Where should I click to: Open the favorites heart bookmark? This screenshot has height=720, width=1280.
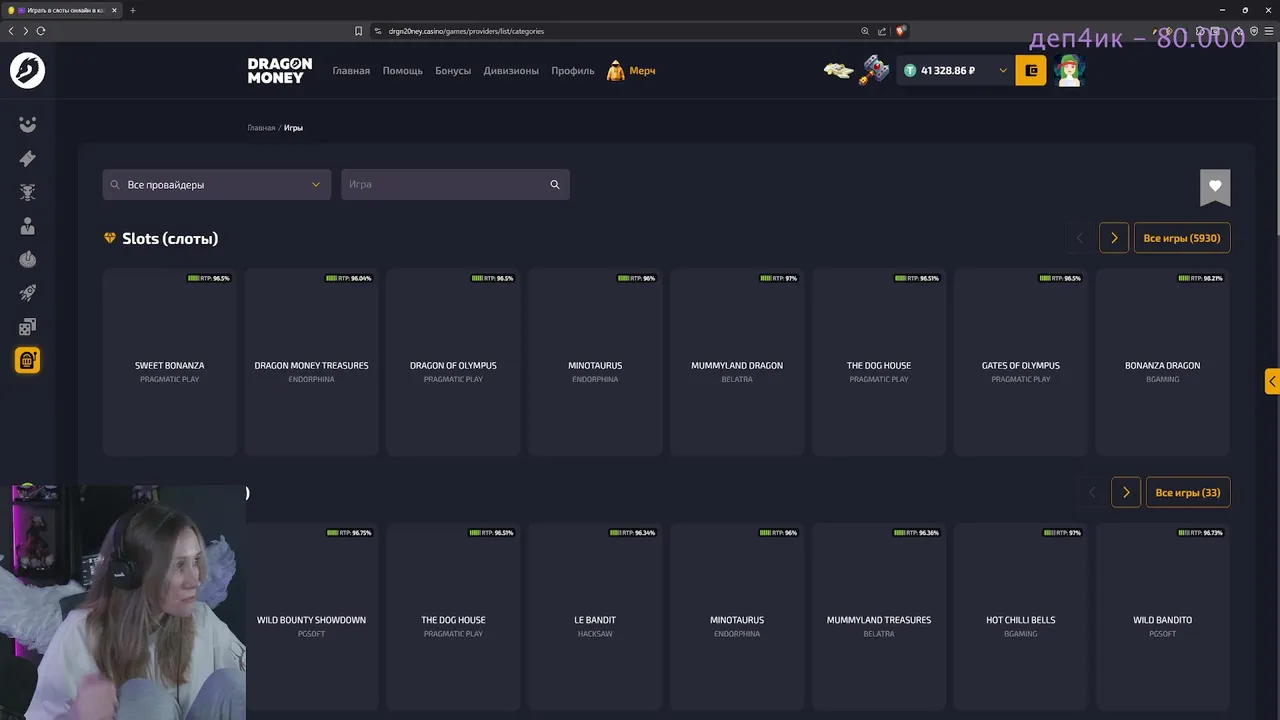pos(1215,187)
